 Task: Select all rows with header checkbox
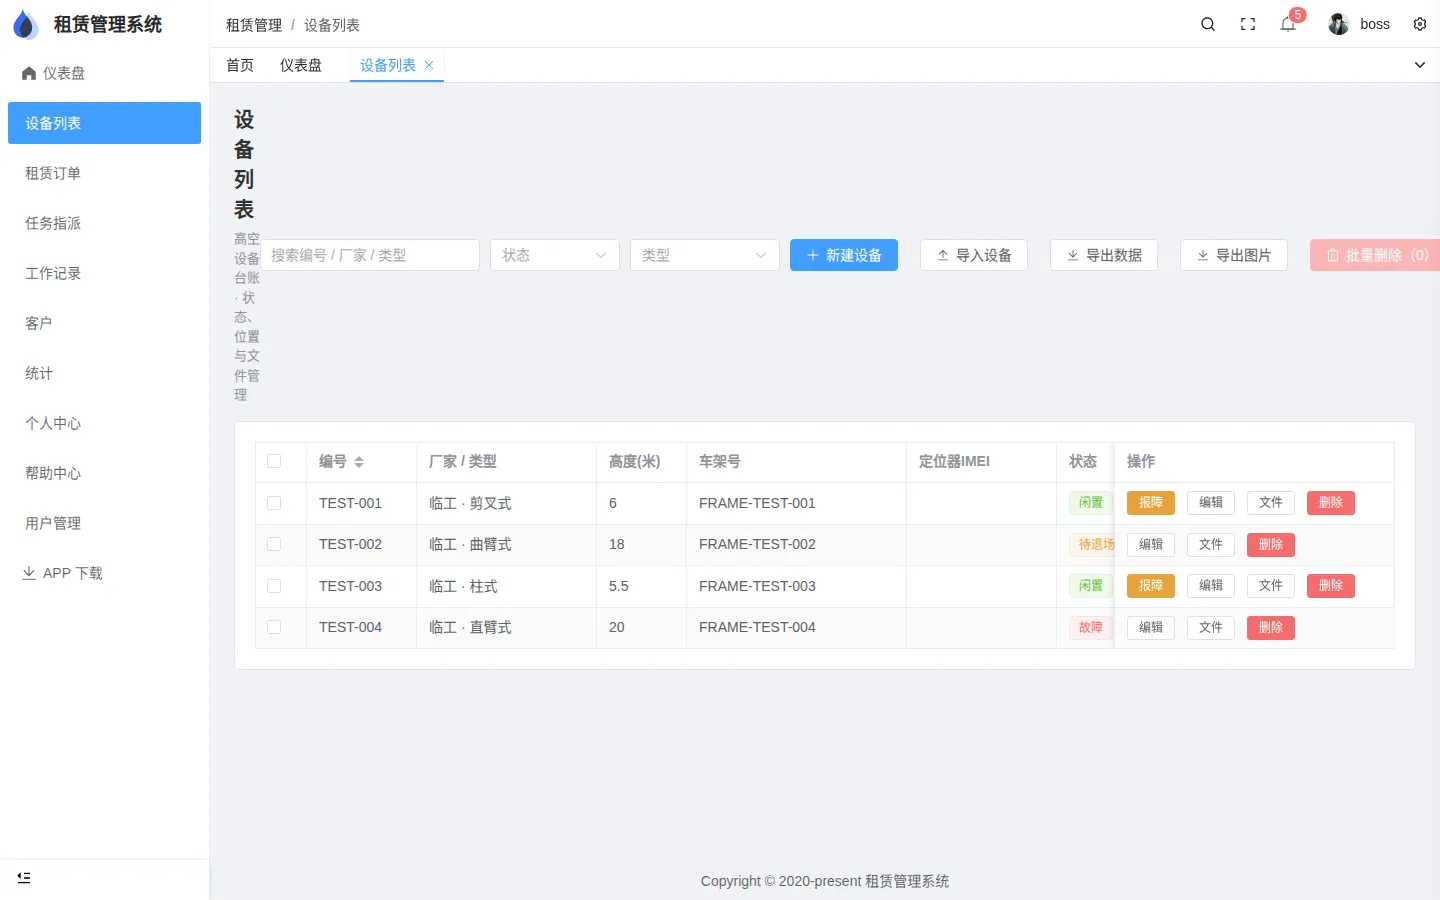[274, 461]
